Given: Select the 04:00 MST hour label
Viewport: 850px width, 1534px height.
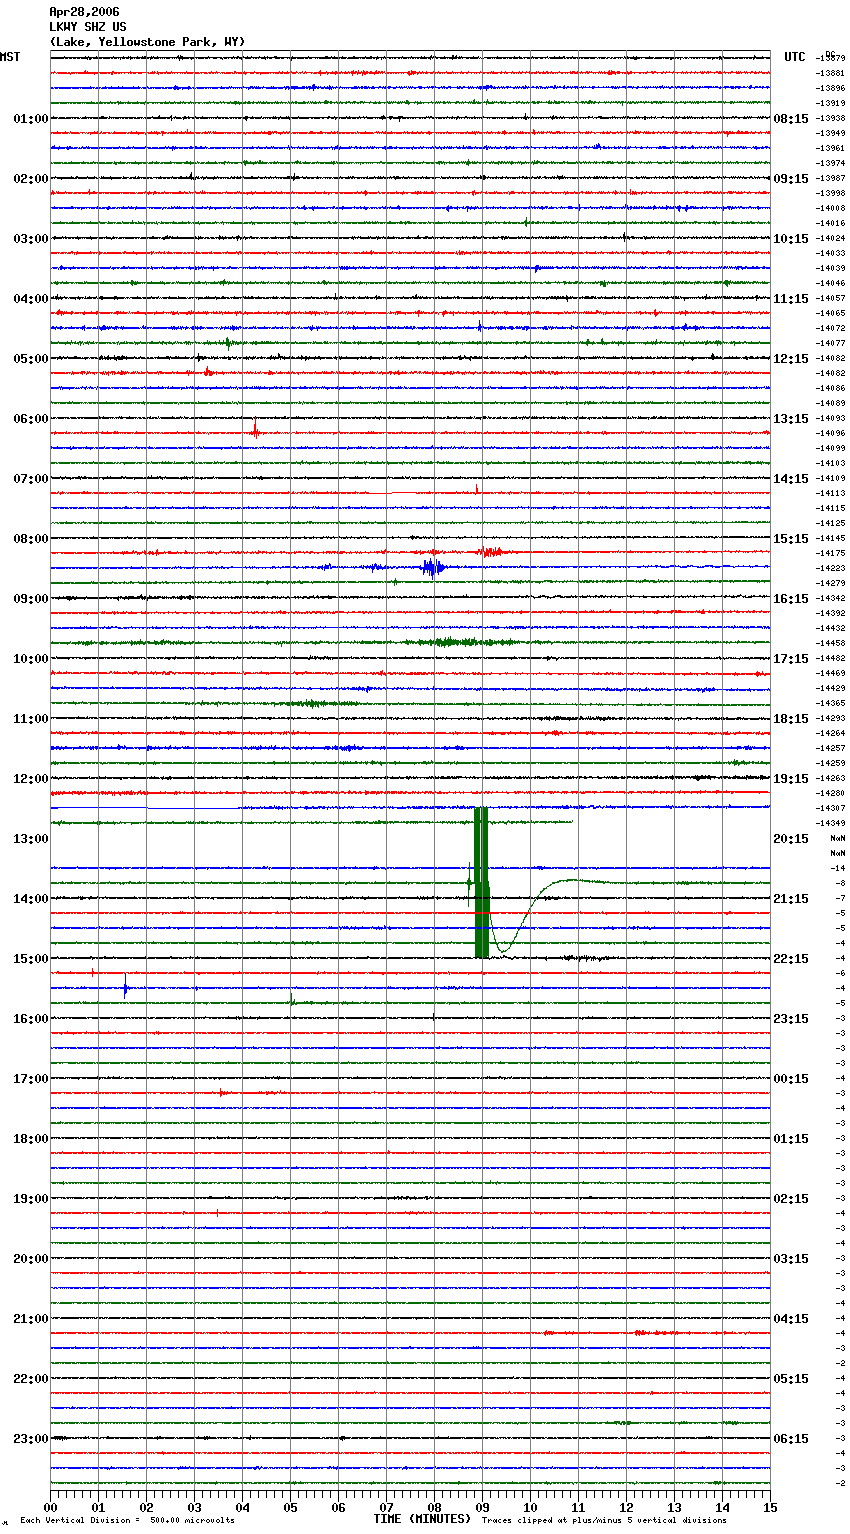Looking at the screenshot, I should point(31,299).
